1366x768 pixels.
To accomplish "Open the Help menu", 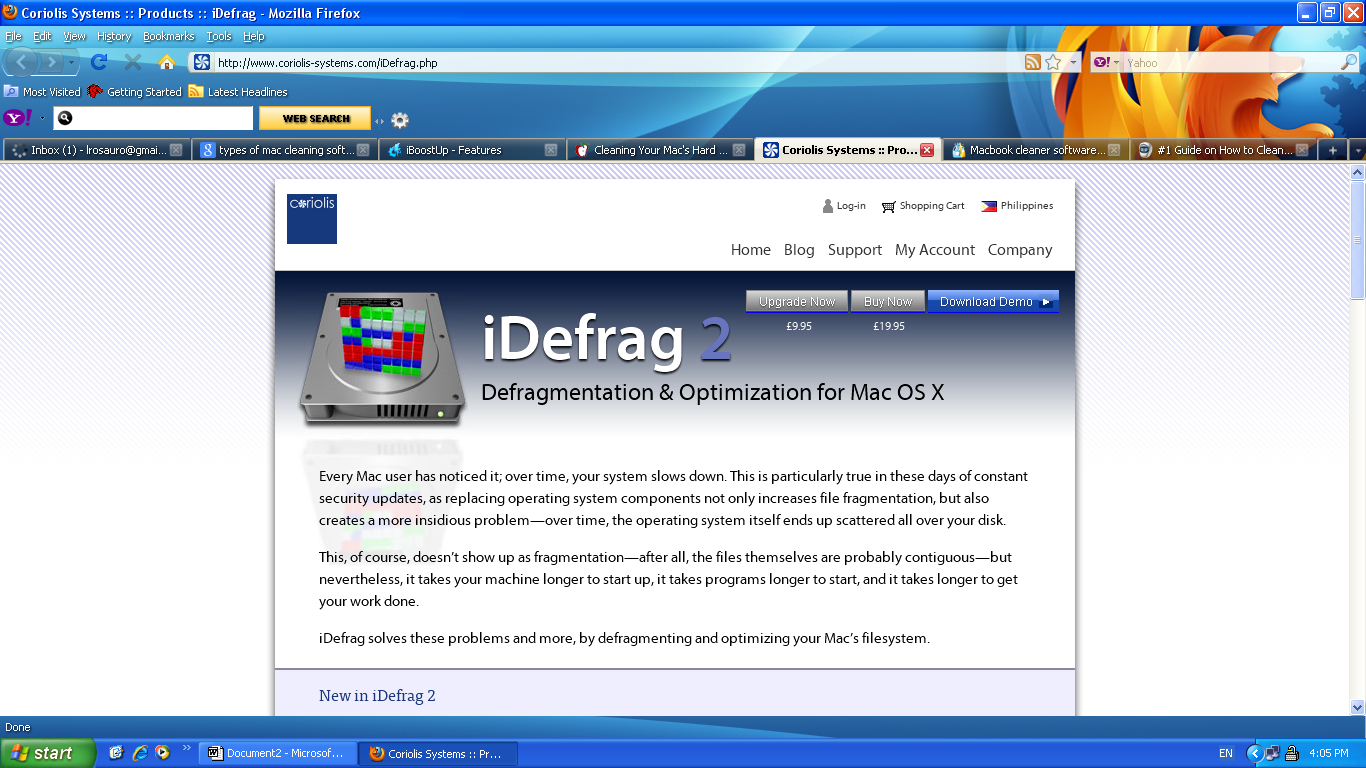I will tap(254, 36).
